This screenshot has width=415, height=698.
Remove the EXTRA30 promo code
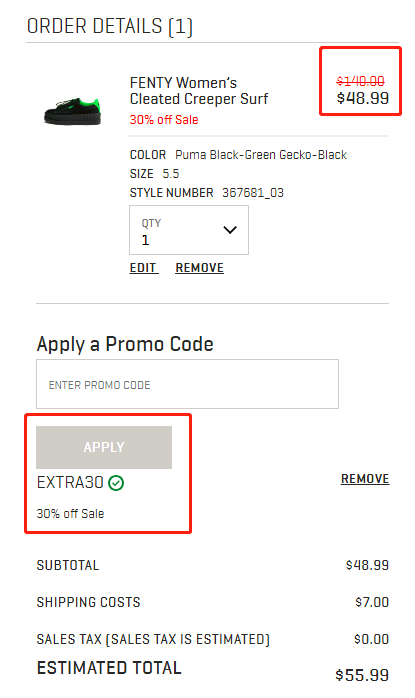coord(365,479)
